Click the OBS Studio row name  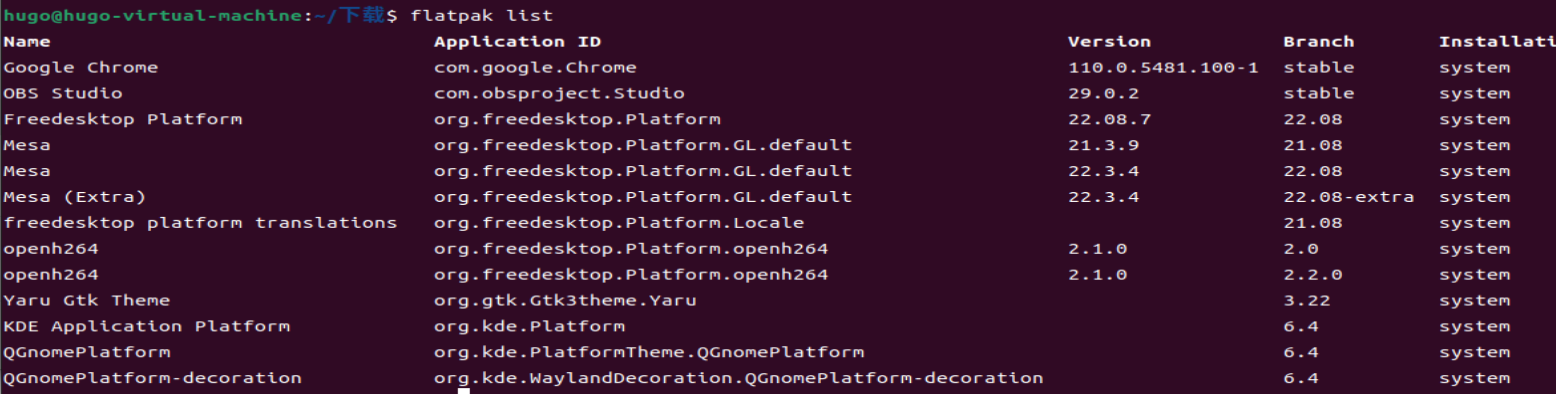pyautogui.click(x=63, y=94)
